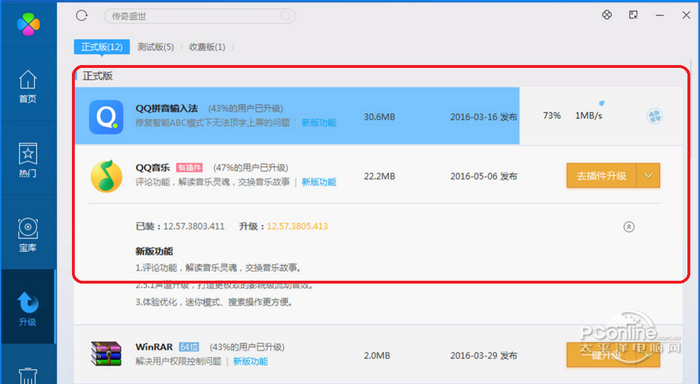This screenshot has height=384, width=700.
Task: Open the 宝库 software library section
Action: coord(28,235)
